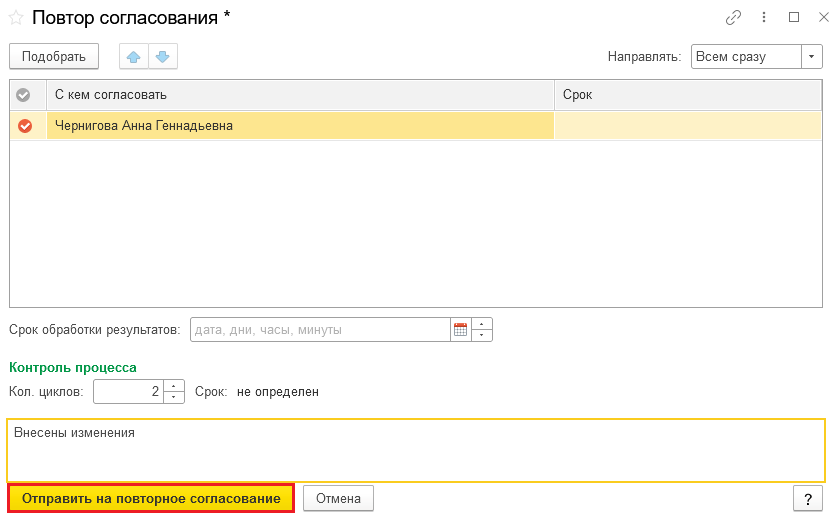This screenshot has width=833, height=520.
Task: Click the Срок обработки результатов input field
Action: [320, 329]
